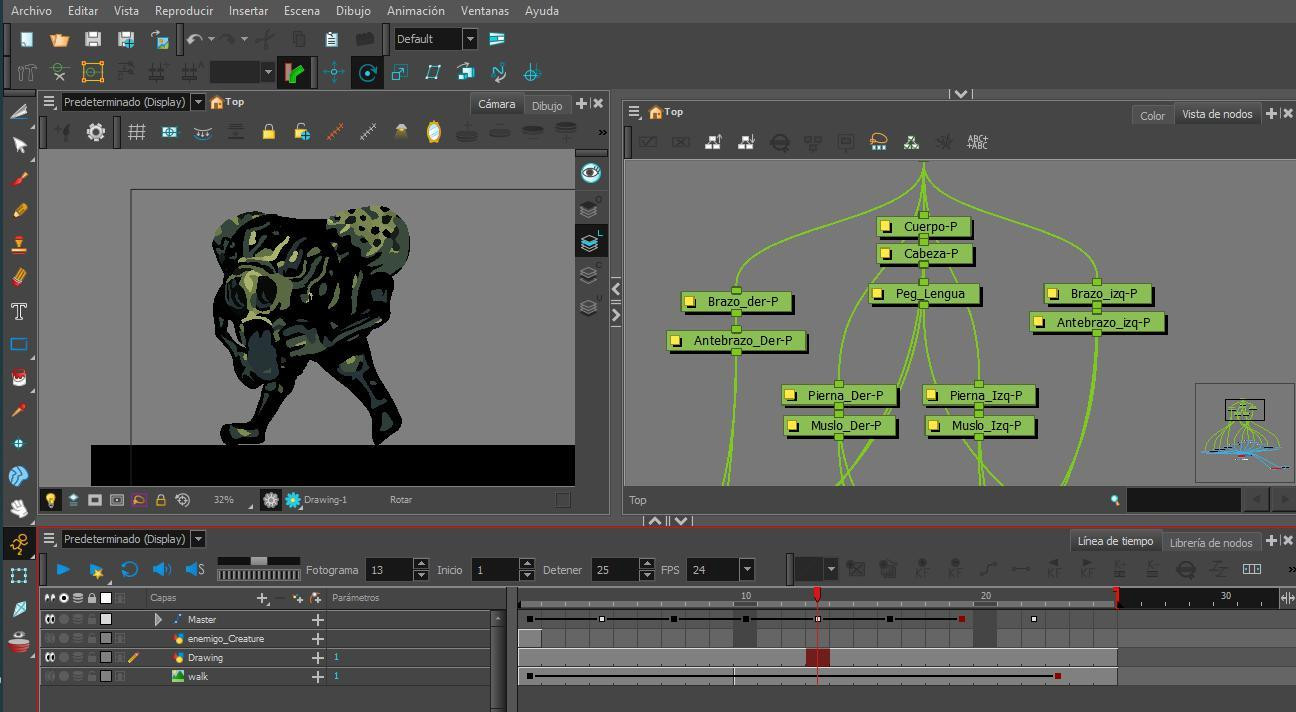Click the Undo arrow icon
This screenshot has height=712, width=1296.
194,39
